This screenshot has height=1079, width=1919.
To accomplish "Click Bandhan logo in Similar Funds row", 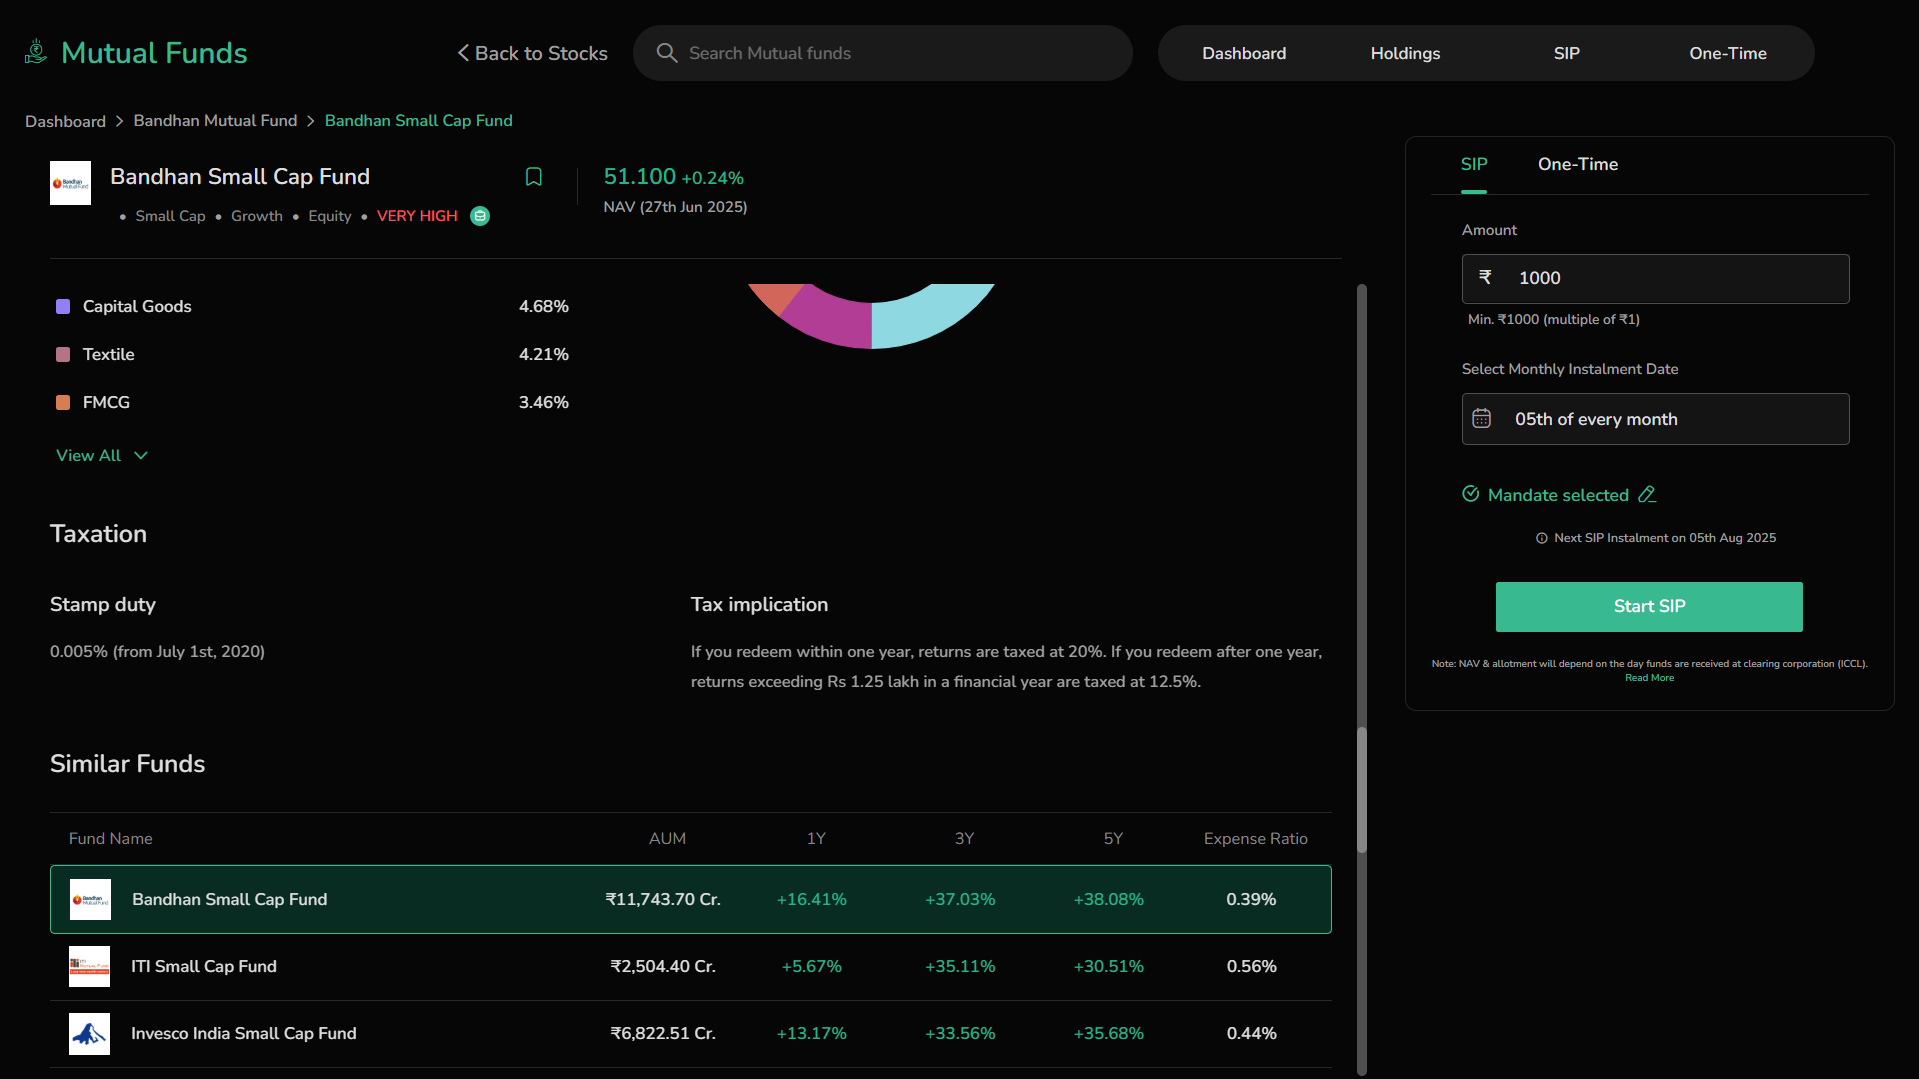I will [x=90, y=900].
